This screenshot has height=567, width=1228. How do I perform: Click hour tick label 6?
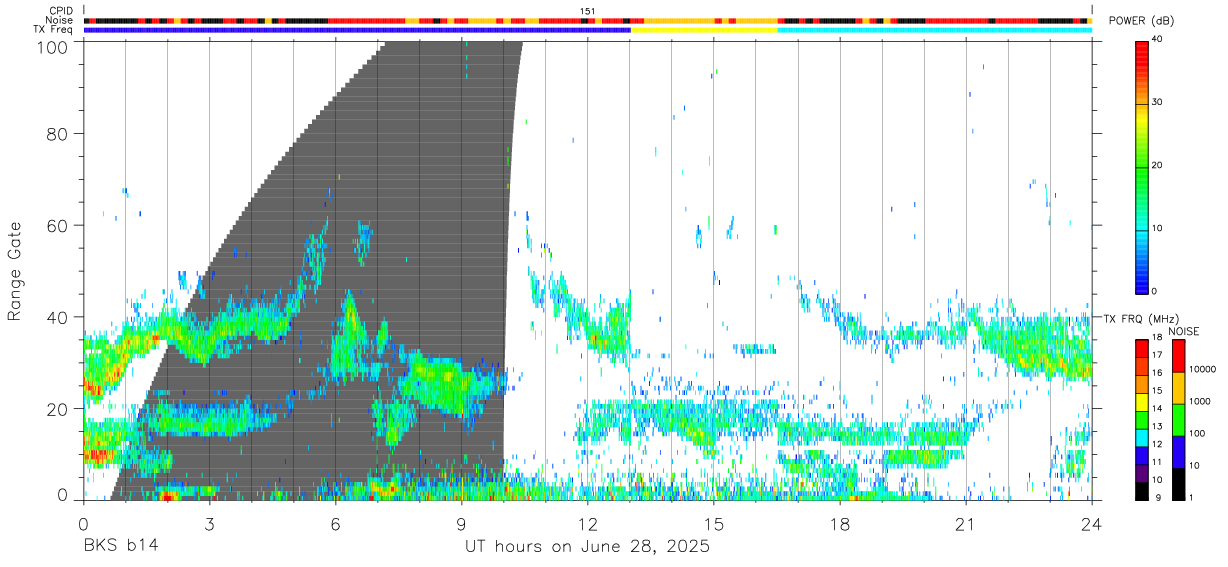click(x=335, y=523)
